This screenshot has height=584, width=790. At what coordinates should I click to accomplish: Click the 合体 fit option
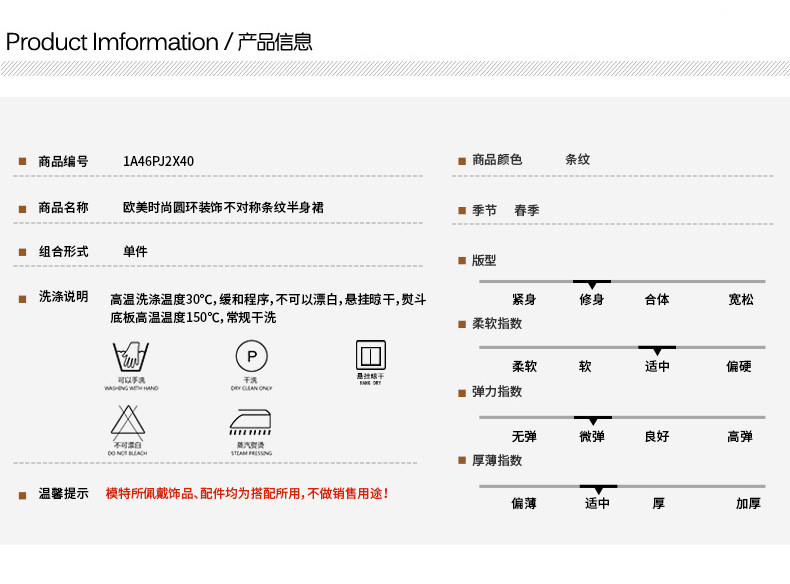(x=656, y=299)
